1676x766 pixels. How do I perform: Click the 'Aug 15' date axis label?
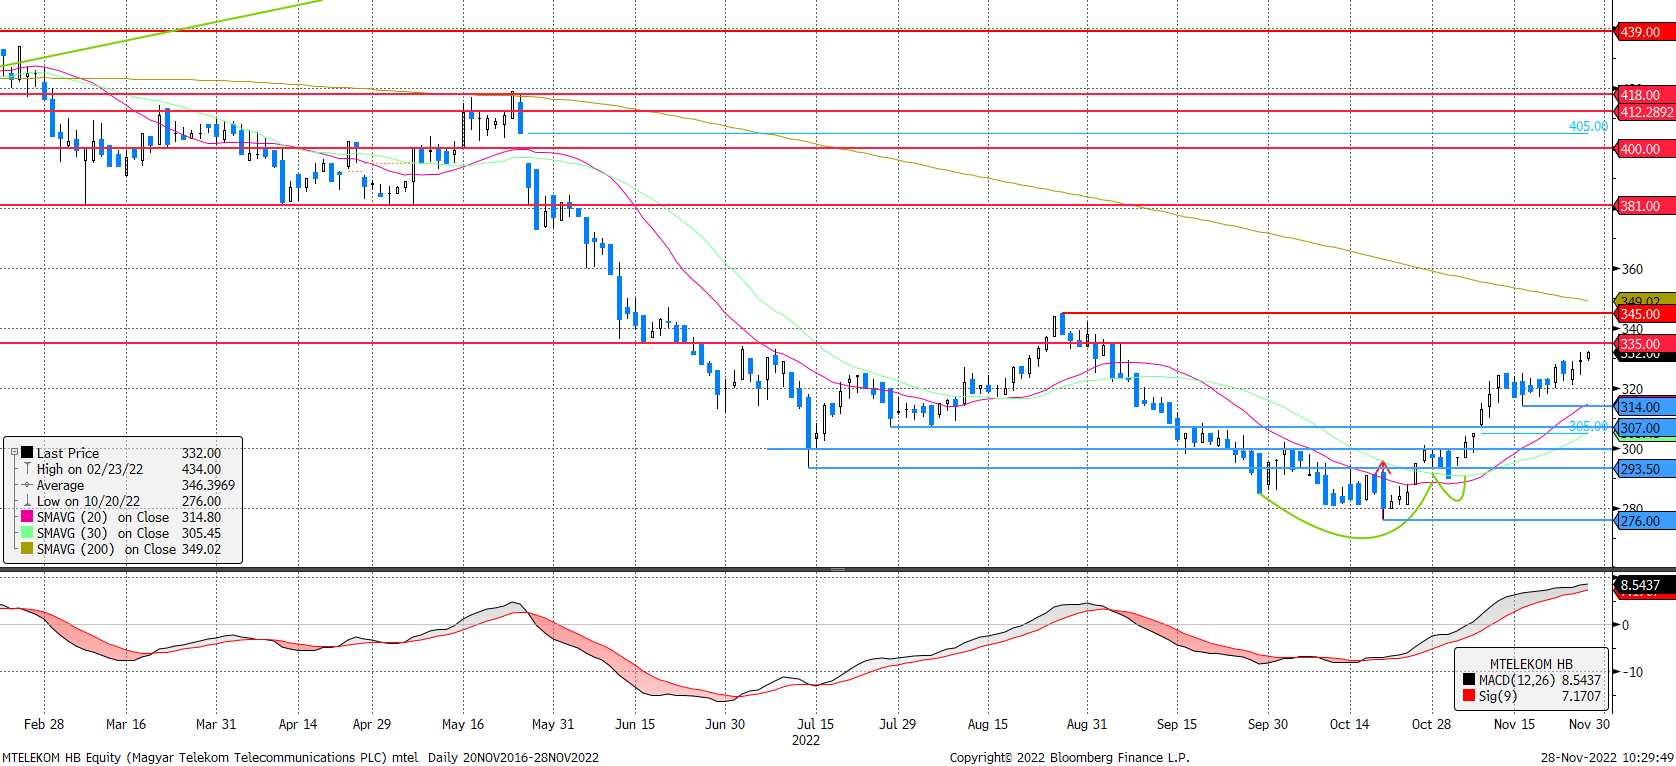tap(988, 724)
